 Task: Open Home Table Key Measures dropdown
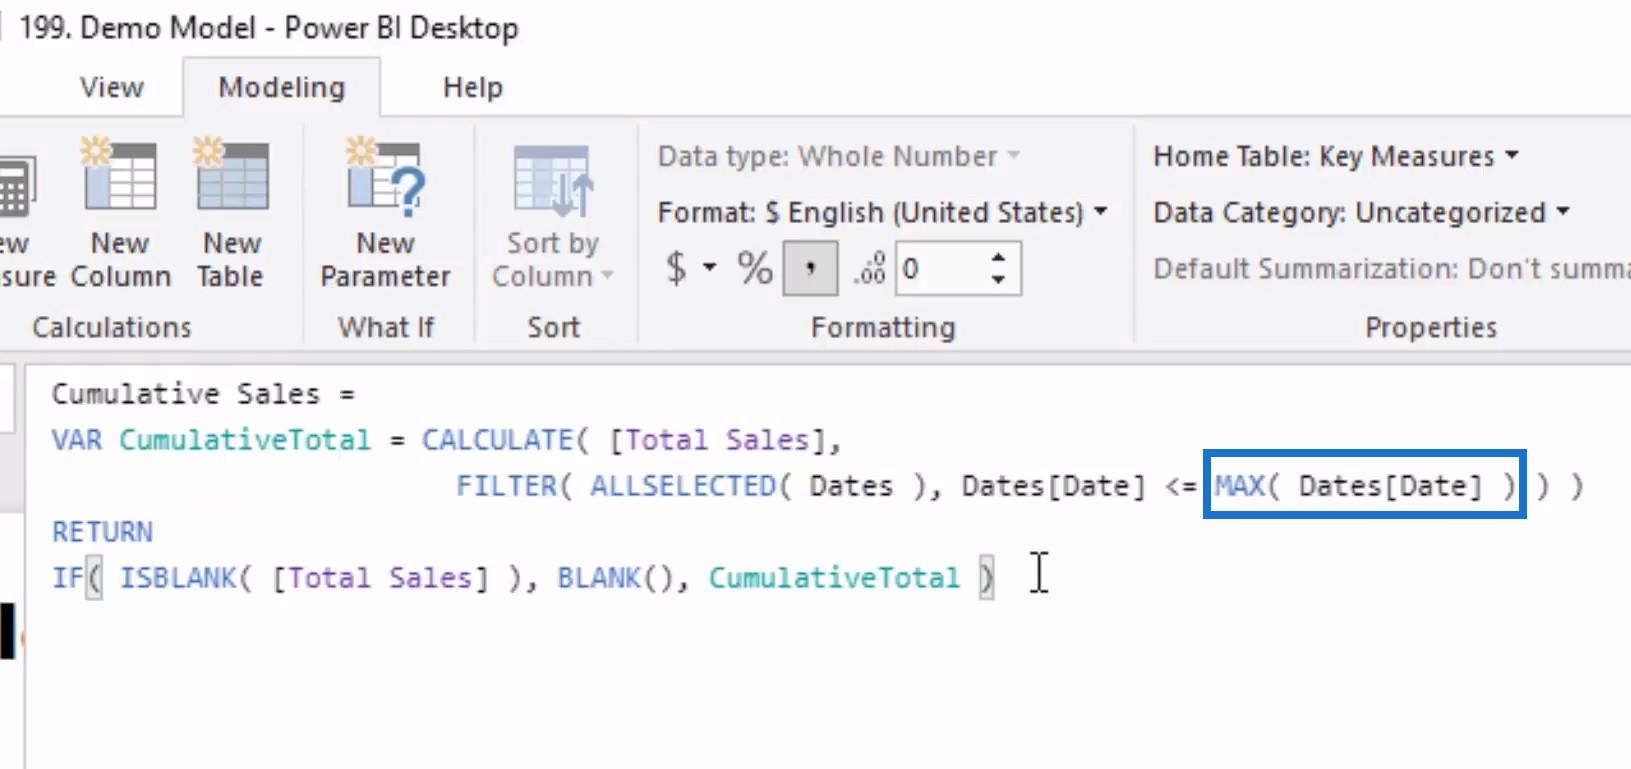tap(1336, 156)
